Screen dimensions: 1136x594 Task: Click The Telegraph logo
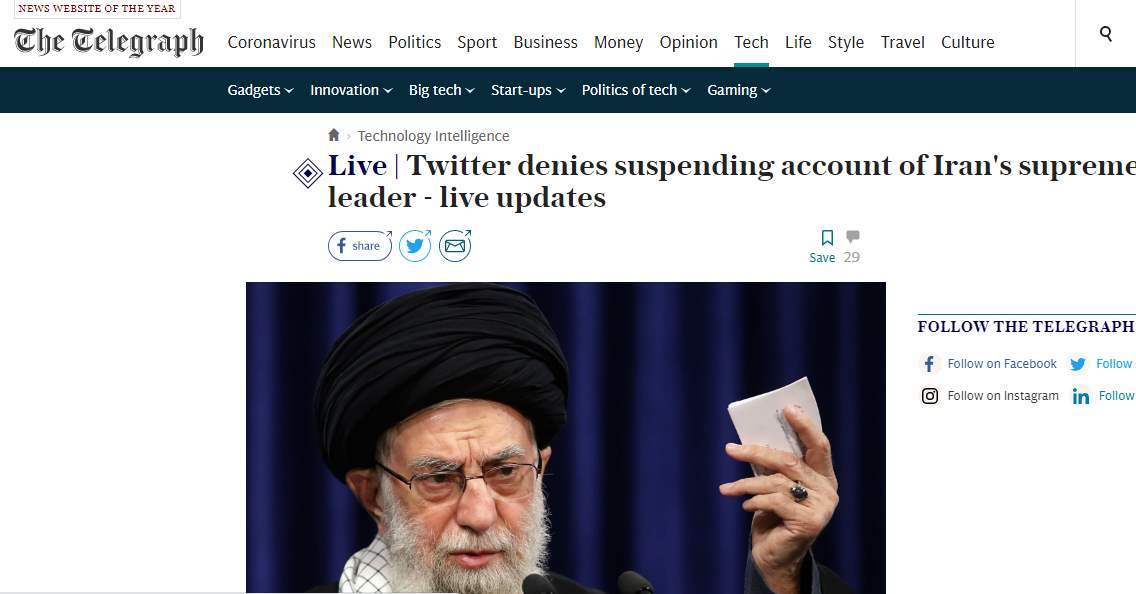point(109,42)
